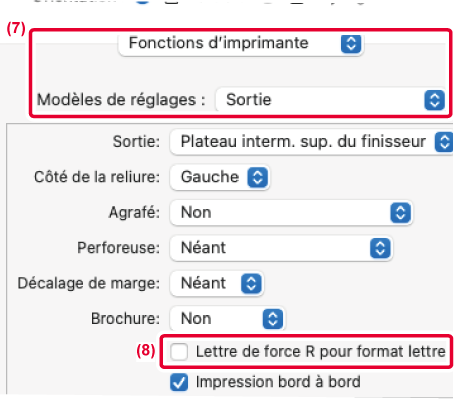This screenshot has width=457, height=399.
Task: Click blue arrows next to Plateau interm. sup.
Action: [444, 142]
